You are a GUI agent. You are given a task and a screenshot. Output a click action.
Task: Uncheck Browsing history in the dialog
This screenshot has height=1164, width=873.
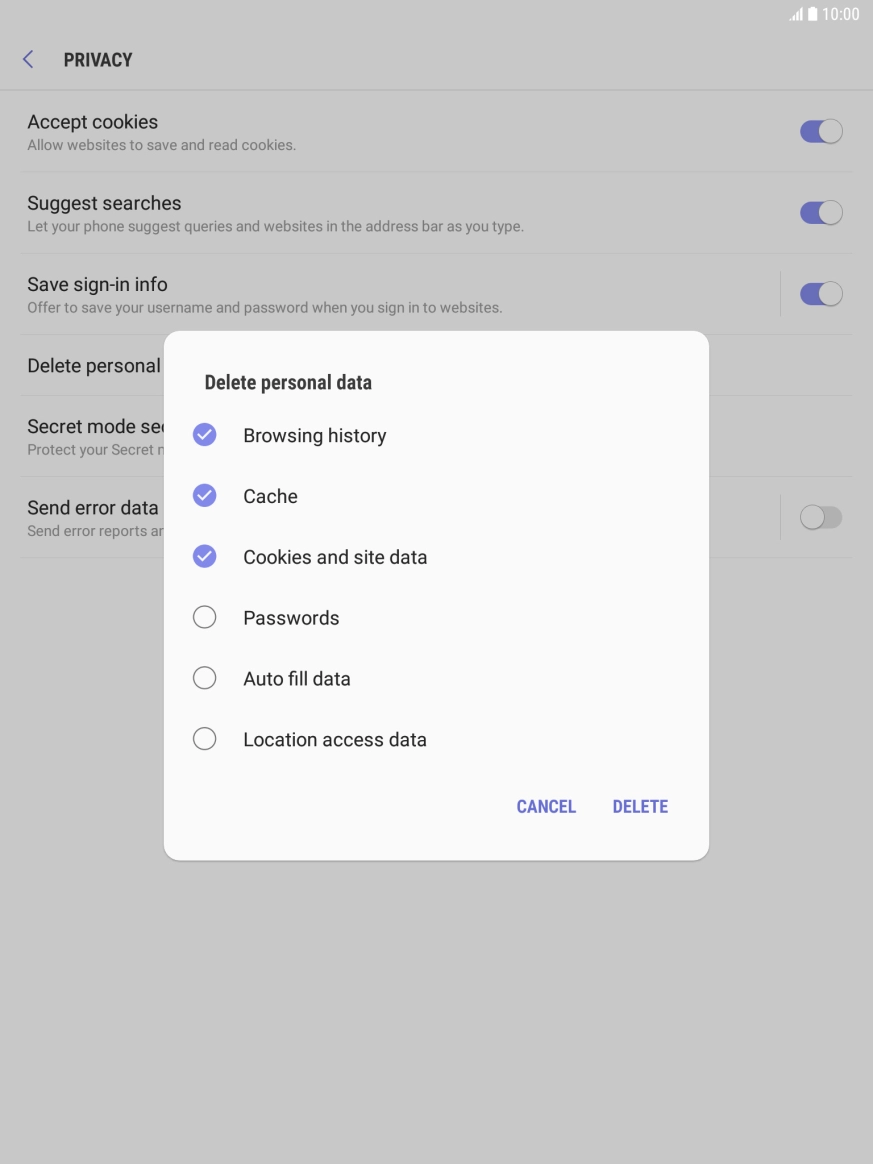coord(204,434)
